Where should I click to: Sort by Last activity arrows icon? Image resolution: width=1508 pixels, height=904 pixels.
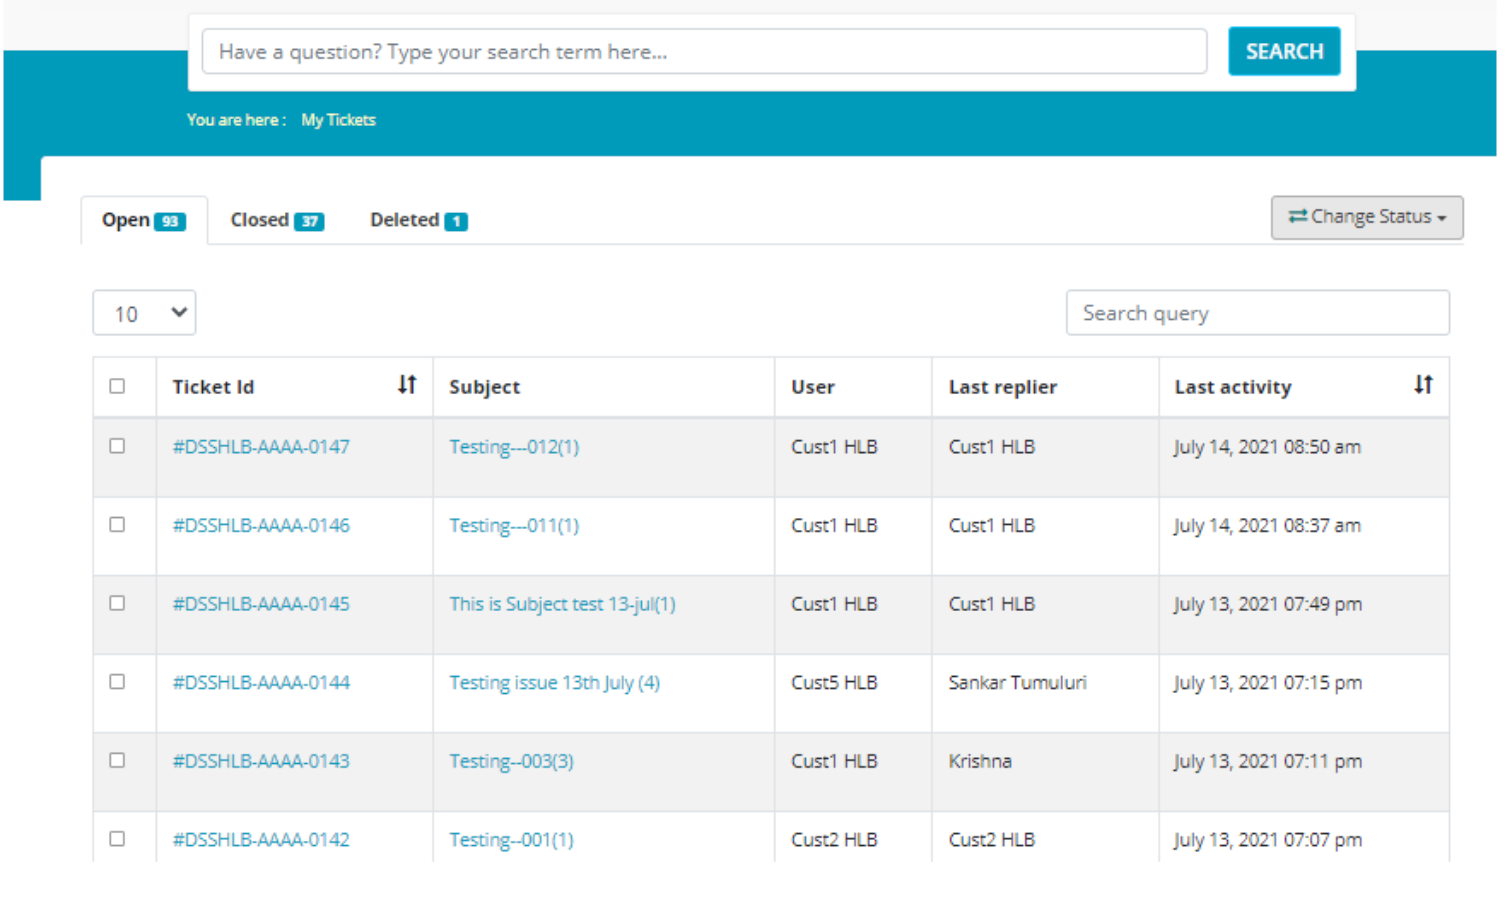(1422, 385)
